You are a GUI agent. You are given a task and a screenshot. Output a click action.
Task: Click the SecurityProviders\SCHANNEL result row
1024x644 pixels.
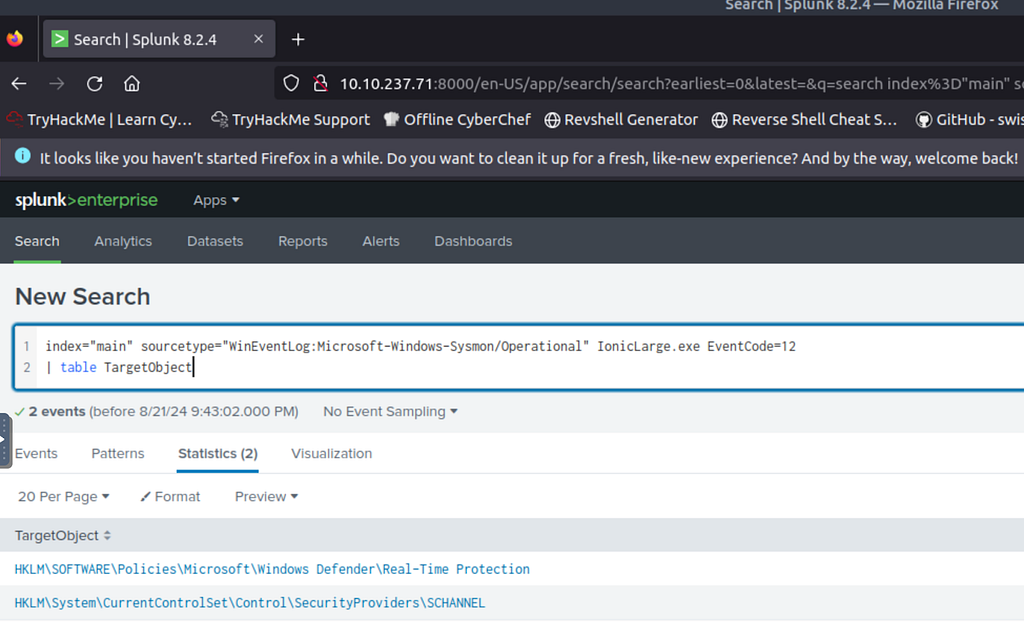tap(249, 603)
